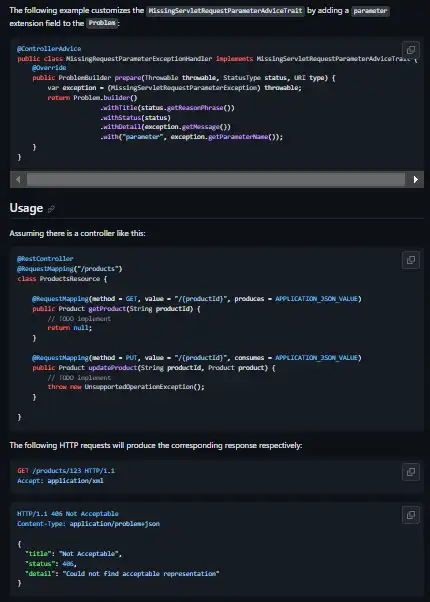
Task: Click the "detail" JSON line about acceptable representation
Action: [x=122, y=574]
